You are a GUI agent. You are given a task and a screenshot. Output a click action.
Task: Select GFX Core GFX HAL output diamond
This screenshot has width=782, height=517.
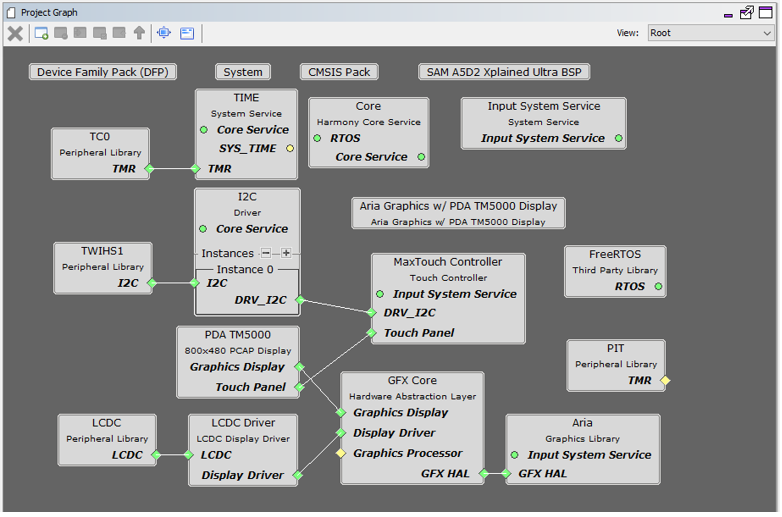483,474
